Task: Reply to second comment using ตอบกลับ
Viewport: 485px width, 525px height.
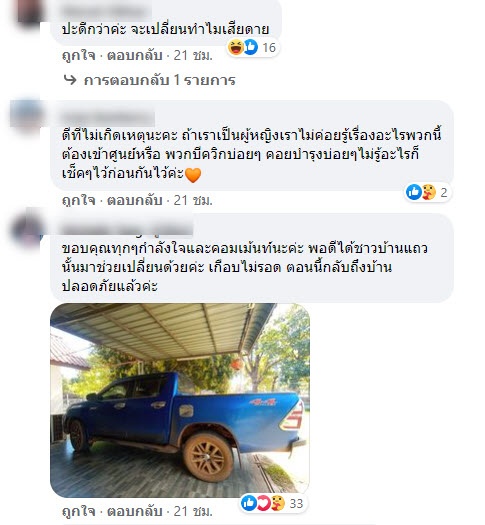Action: tap(135, 201)
